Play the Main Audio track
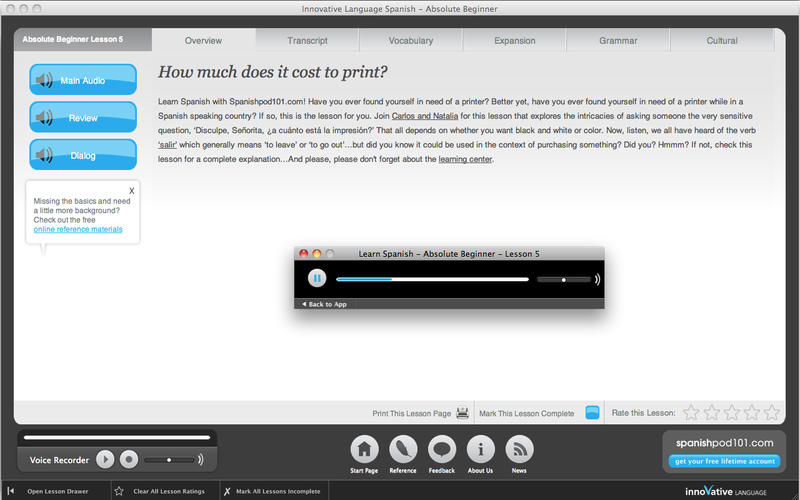 click(83, 80)
